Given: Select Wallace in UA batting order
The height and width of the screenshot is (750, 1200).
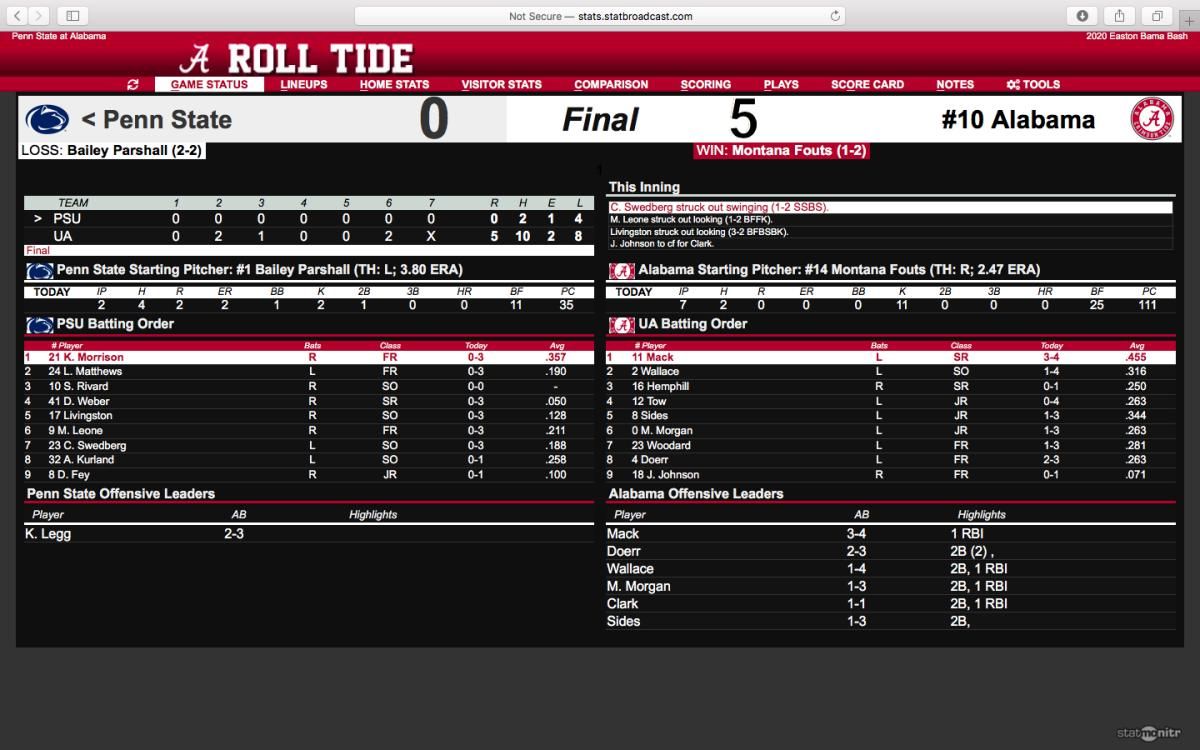Looking at the screenshot, I should coord(891,371).
